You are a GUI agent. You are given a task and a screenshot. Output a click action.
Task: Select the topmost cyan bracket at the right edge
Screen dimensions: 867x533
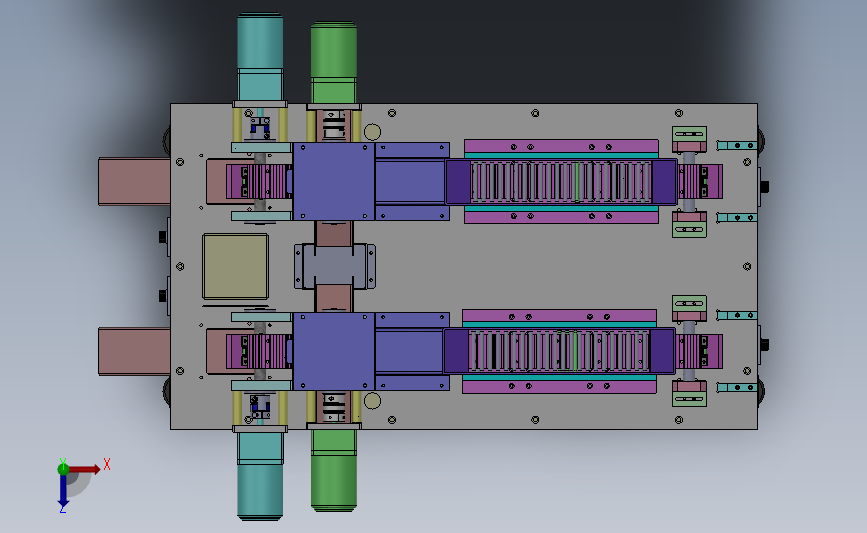point(737,145)
